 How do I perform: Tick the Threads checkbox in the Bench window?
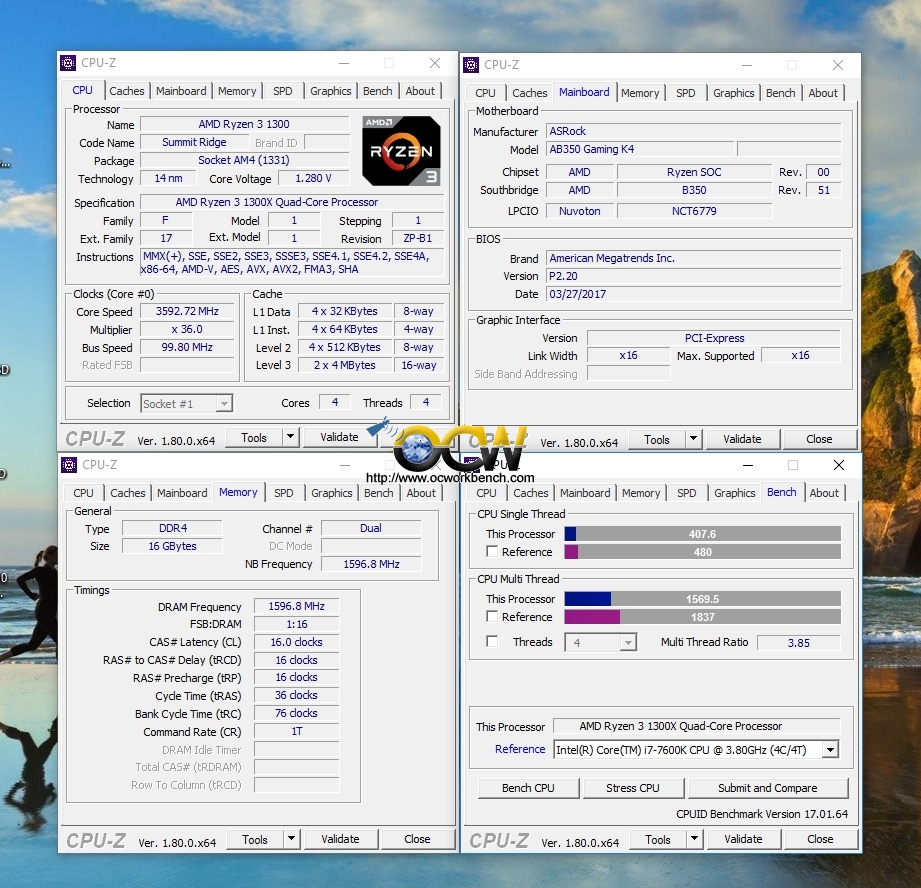coord(492,641)
